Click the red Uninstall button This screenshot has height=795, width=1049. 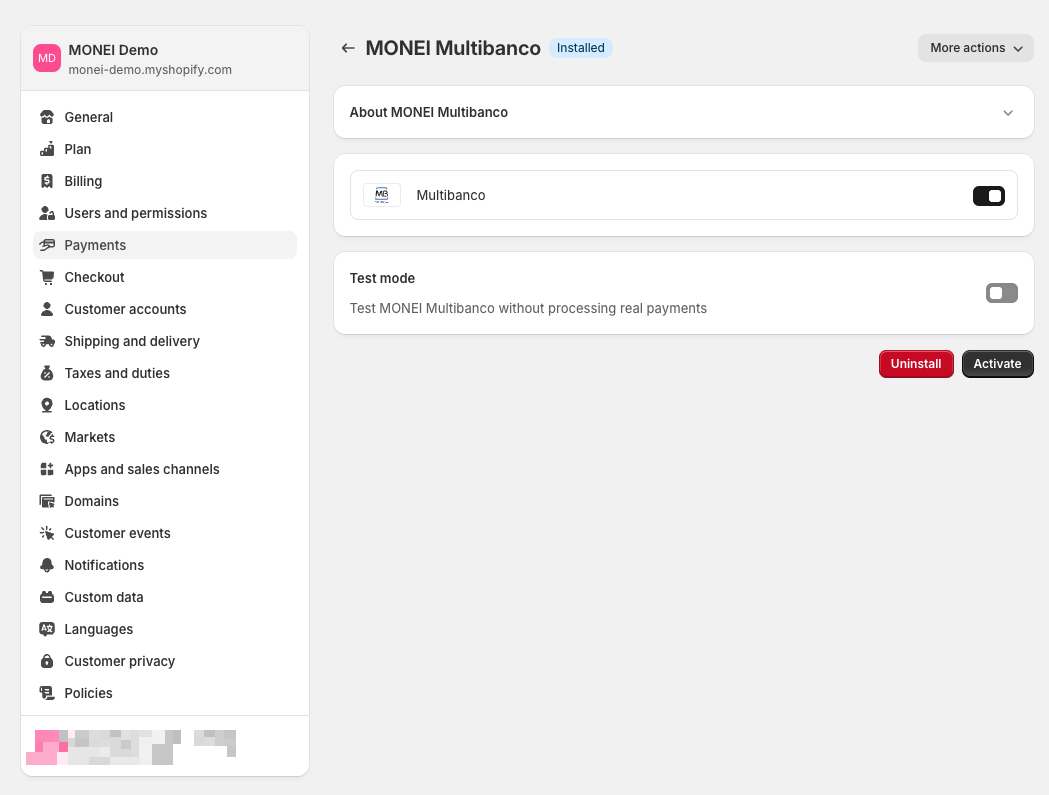coord(916,364)
